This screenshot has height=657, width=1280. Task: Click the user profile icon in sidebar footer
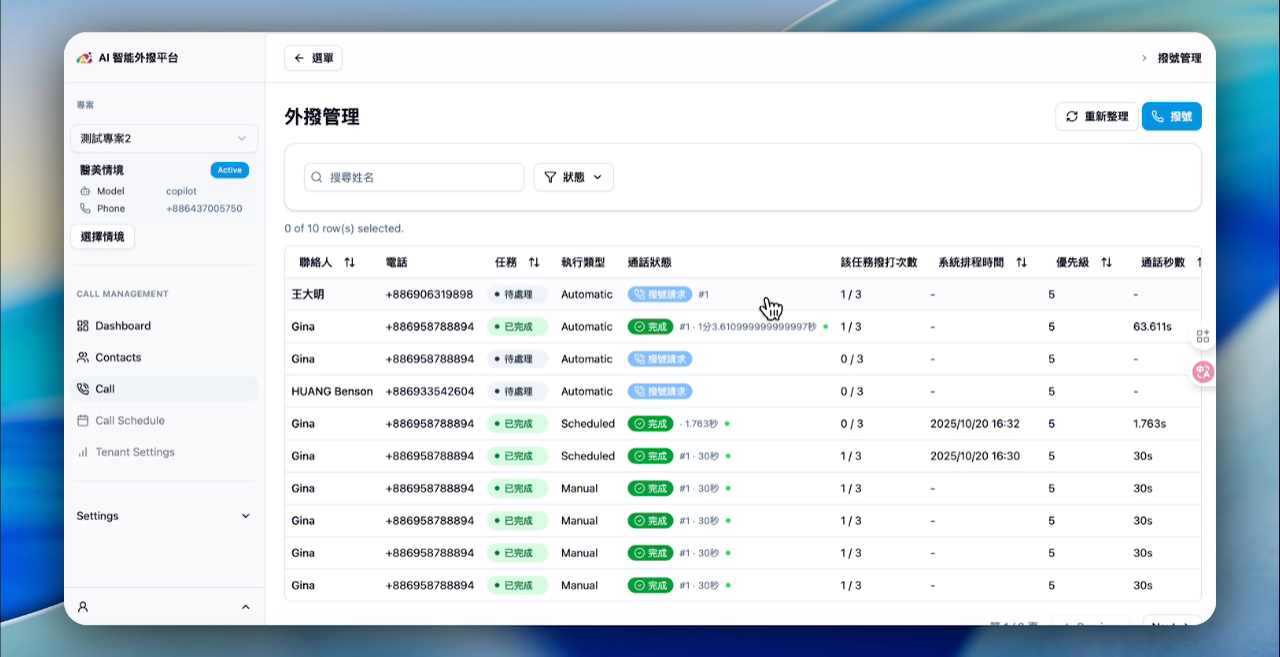(x=83, y=607)
